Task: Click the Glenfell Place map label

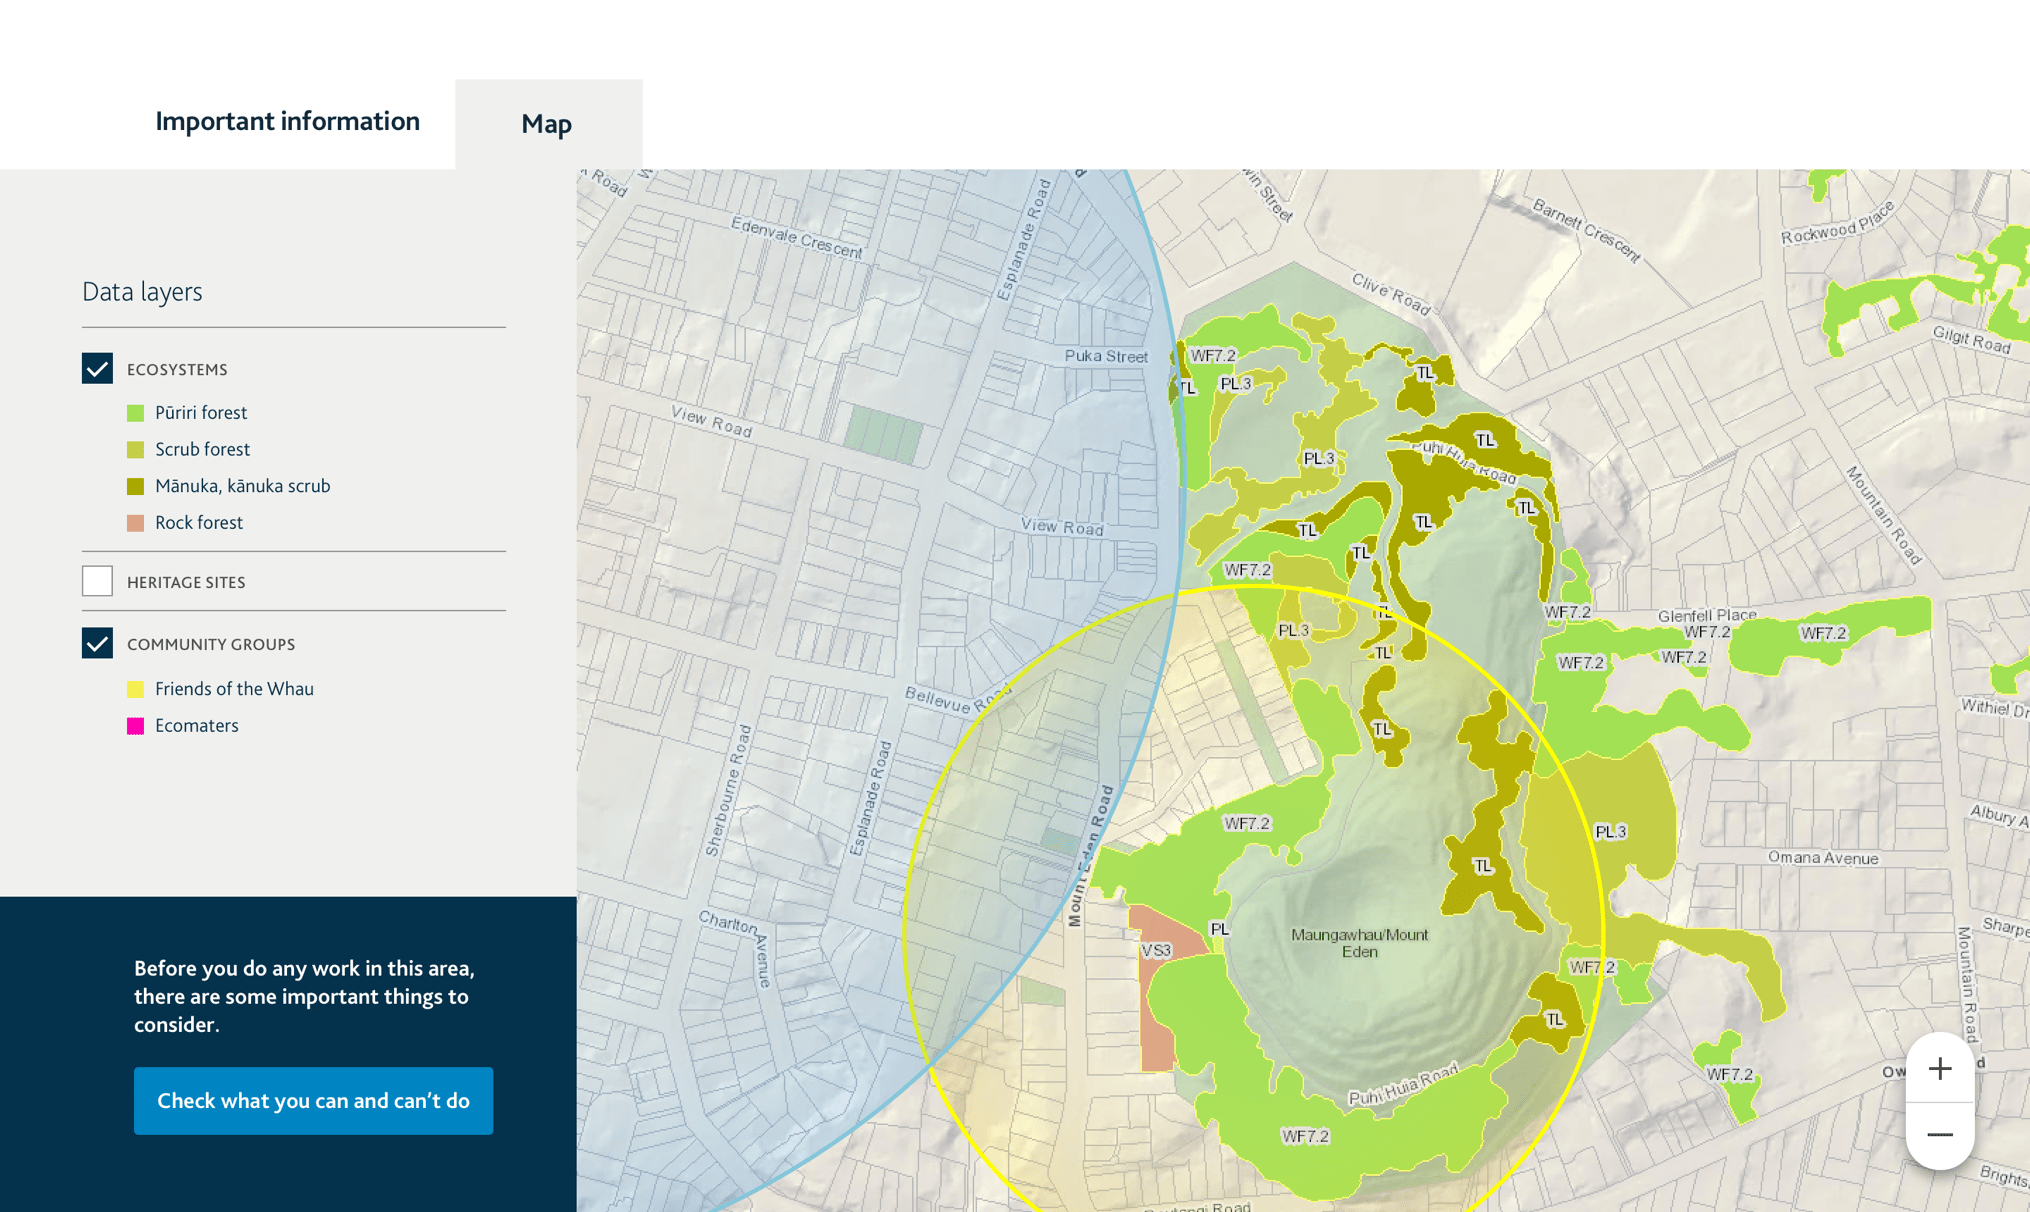Action: point(1707,615)
